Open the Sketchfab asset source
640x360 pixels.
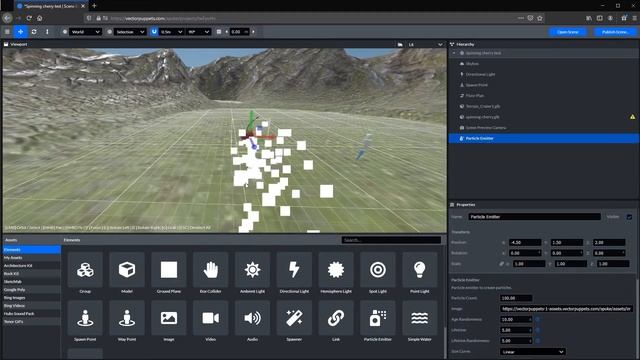pyautogui.click(x=32, y=282)
